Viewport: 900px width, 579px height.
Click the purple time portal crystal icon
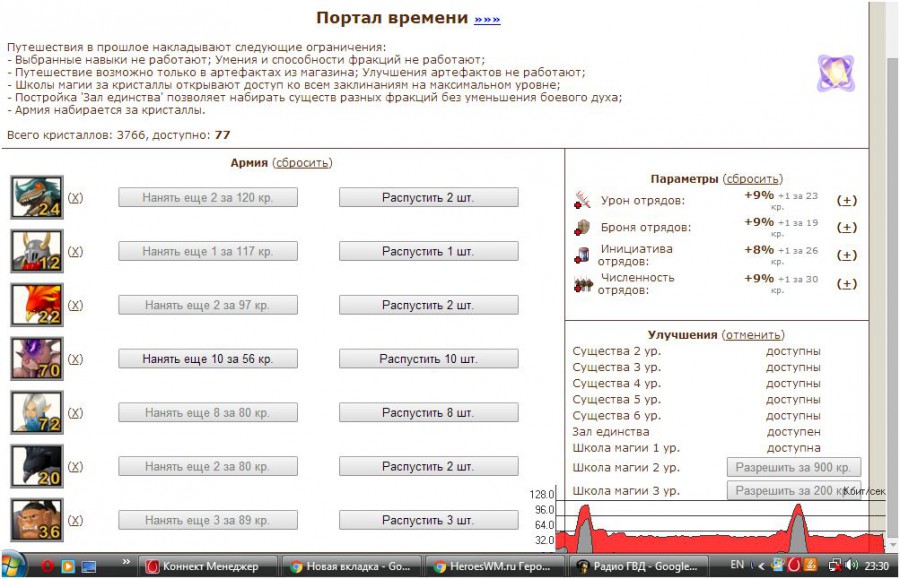tap(835, 73)
